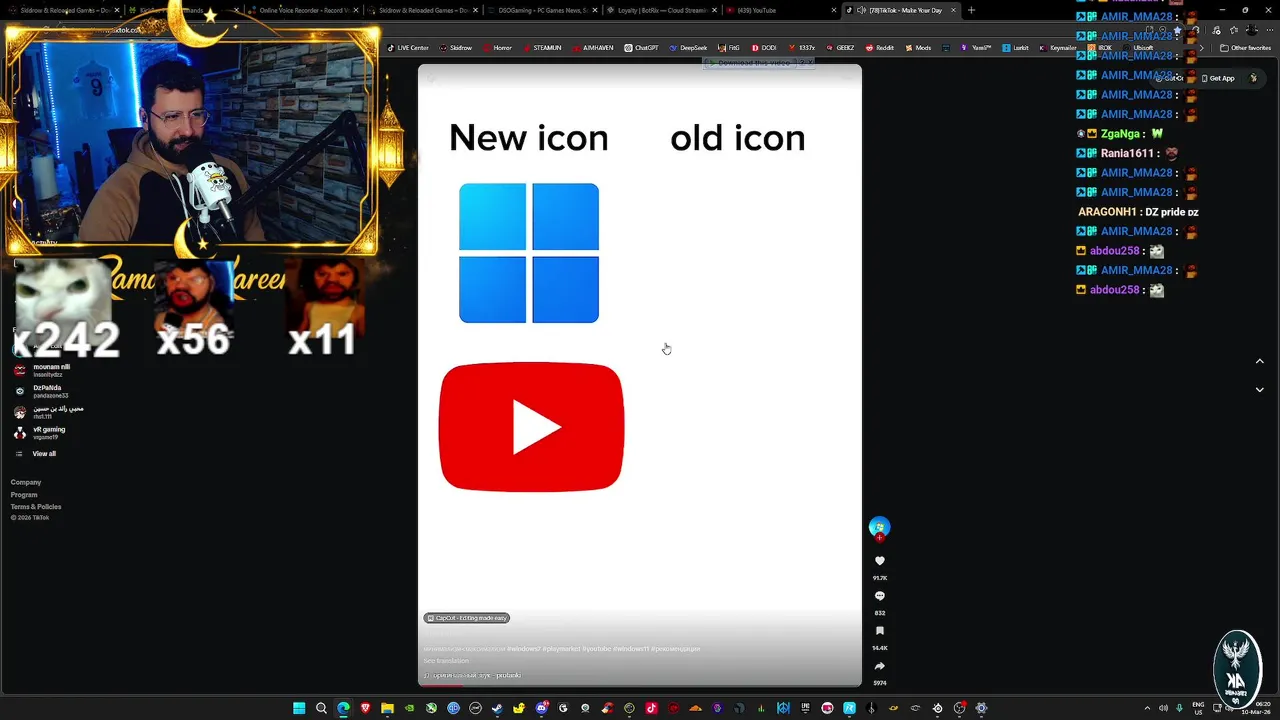Show hidden system tray icons
This screenshot has height=720, width=1280.
1147,708
